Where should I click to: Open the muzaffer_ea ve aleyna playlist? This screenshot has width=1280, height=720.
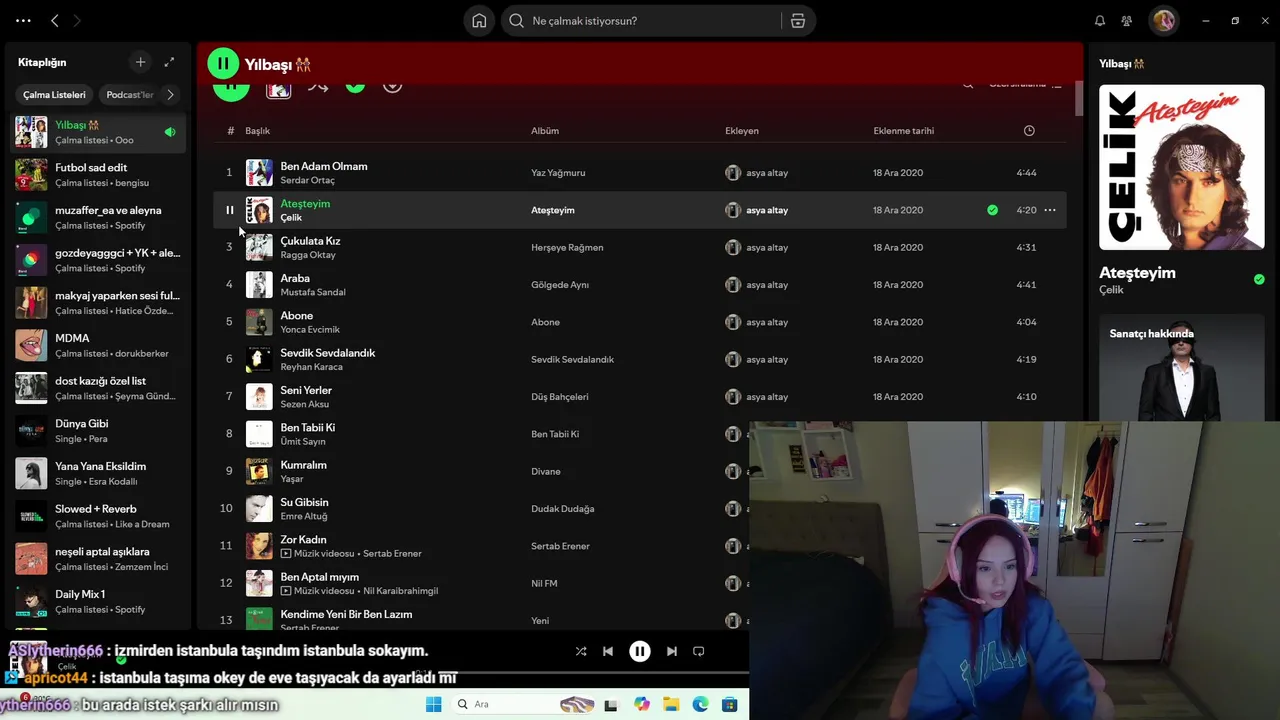pos(99,218)
